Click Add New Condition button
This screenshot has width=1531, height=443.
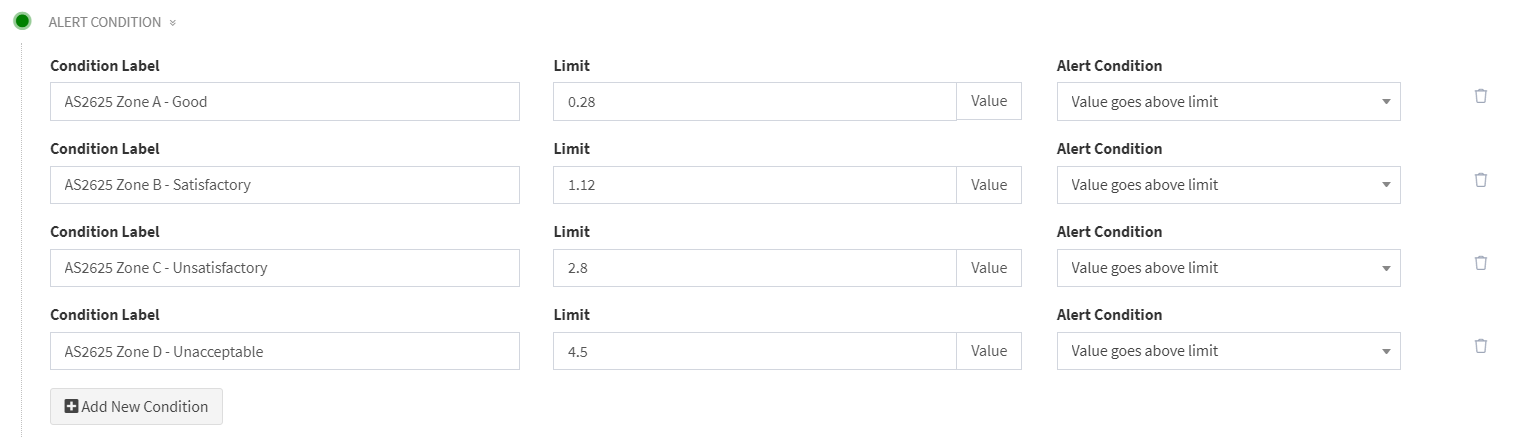(136, 407)
